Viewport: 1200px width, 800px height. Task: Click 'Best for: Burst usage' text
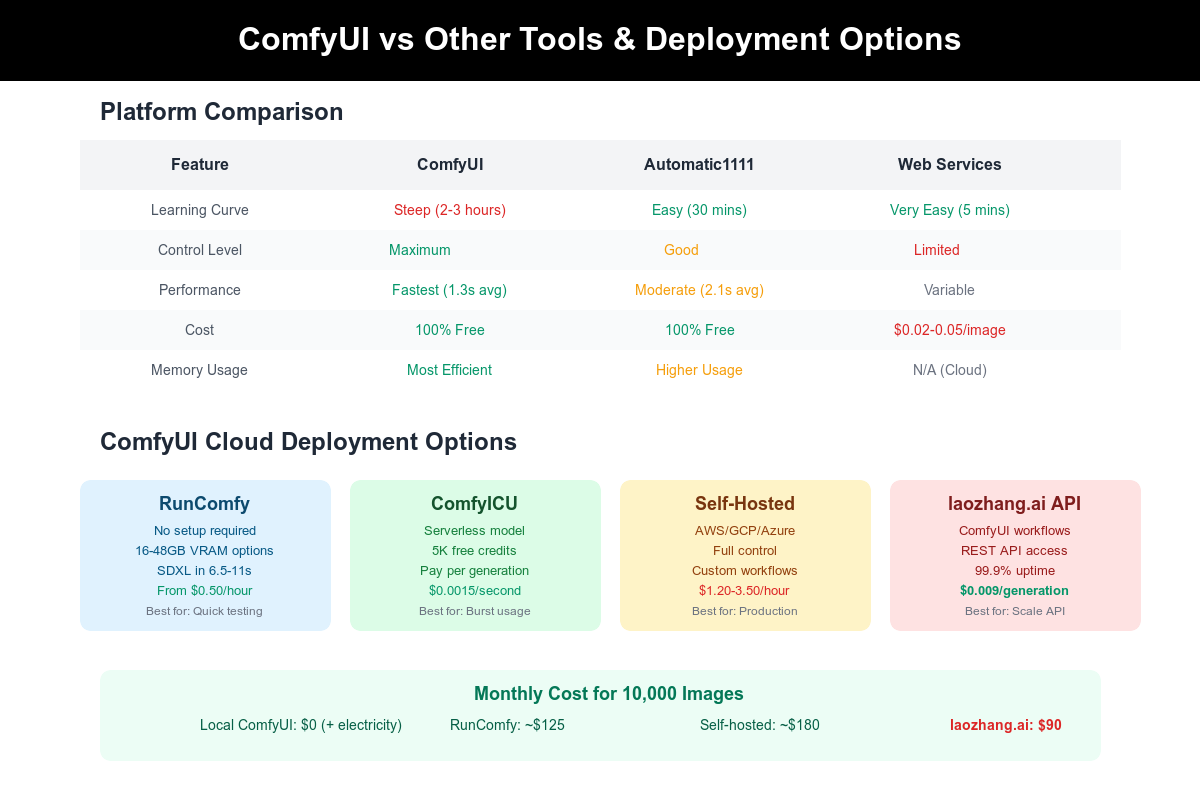(x=475, y=611)
